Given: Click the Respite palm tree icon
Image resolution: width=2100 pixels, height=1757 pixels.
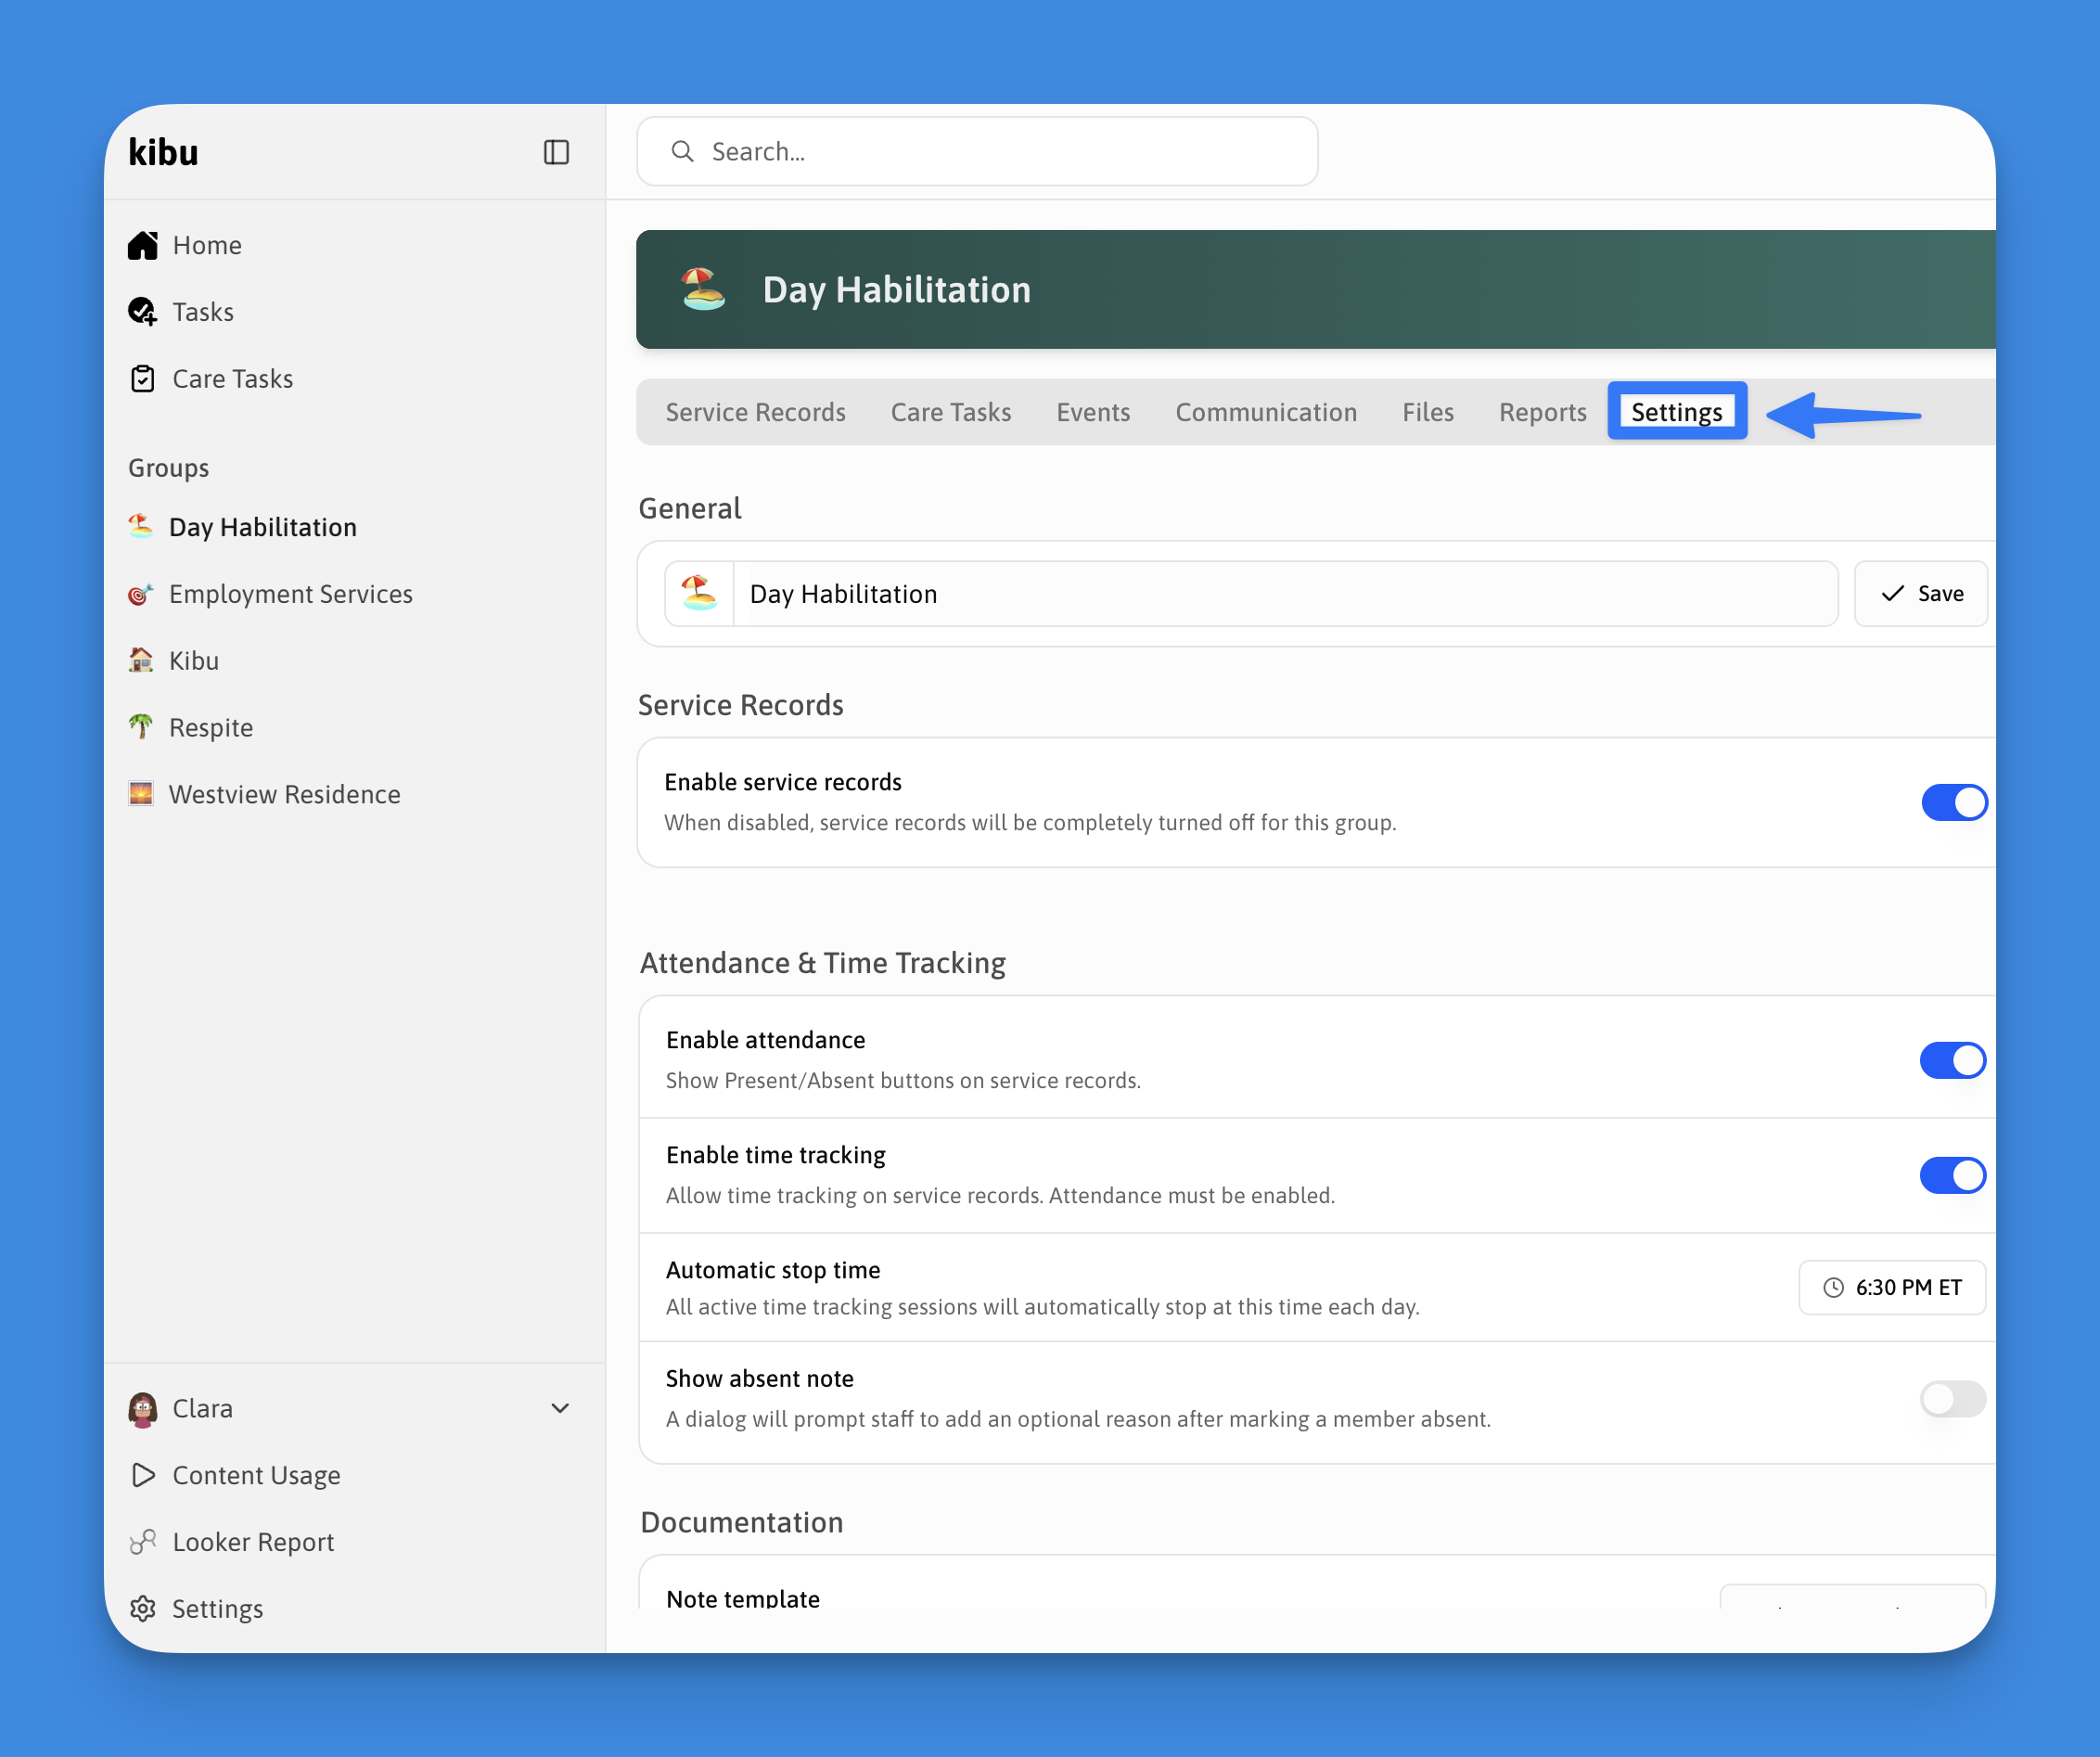Looking at the screenshot, I should pos(141,727).
